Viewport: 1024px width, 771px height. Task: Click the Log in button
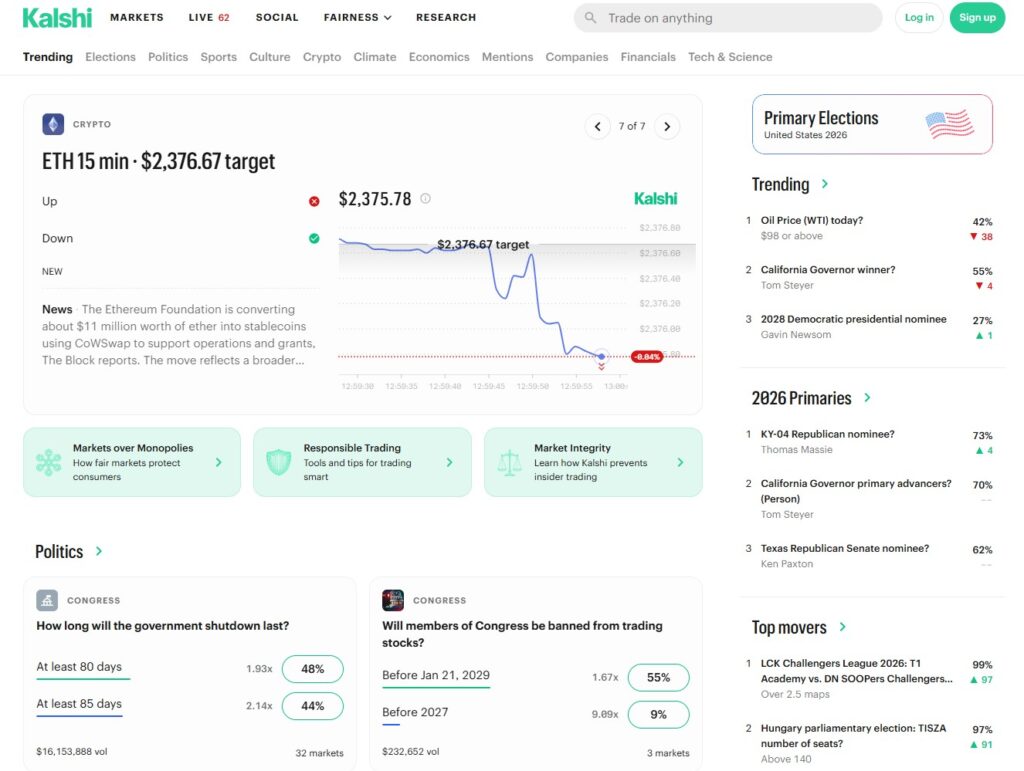click(x=919, y=18)
